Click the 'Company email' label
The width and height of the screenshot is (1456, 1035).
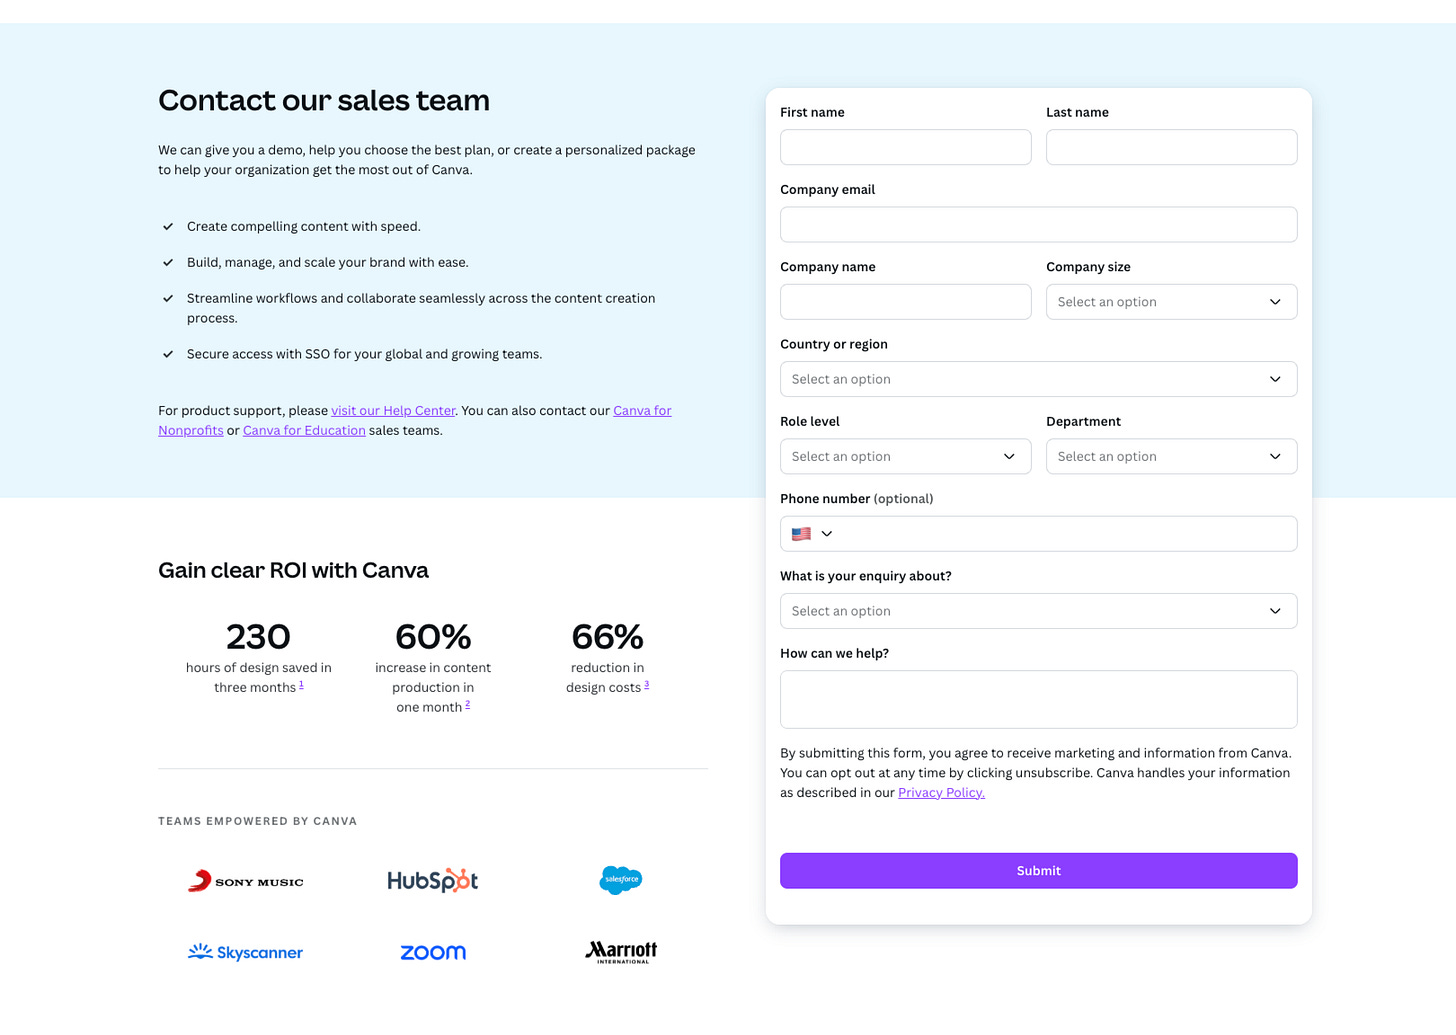[827, 190]
